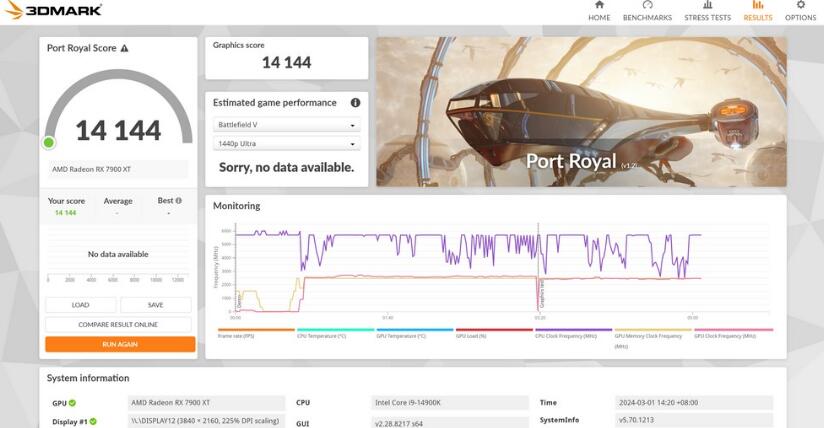The height and width of the screenshot is (428, 824).
Task: Click the Graphics score value 14 144
Action: click(286, 63)
